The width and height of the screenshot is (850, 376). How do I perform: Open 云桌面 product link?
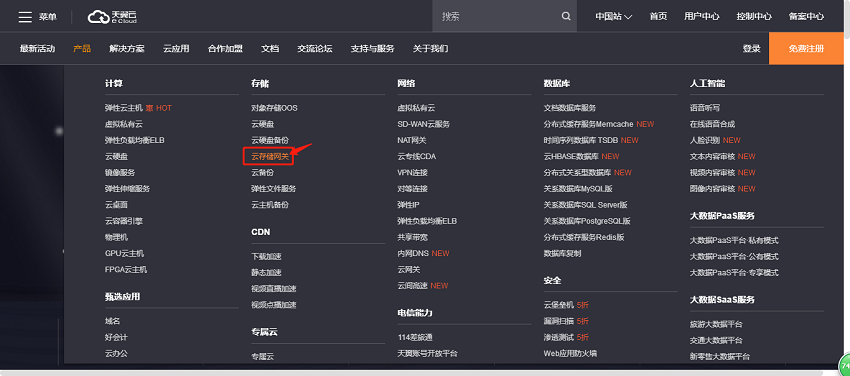click(117, 205)
